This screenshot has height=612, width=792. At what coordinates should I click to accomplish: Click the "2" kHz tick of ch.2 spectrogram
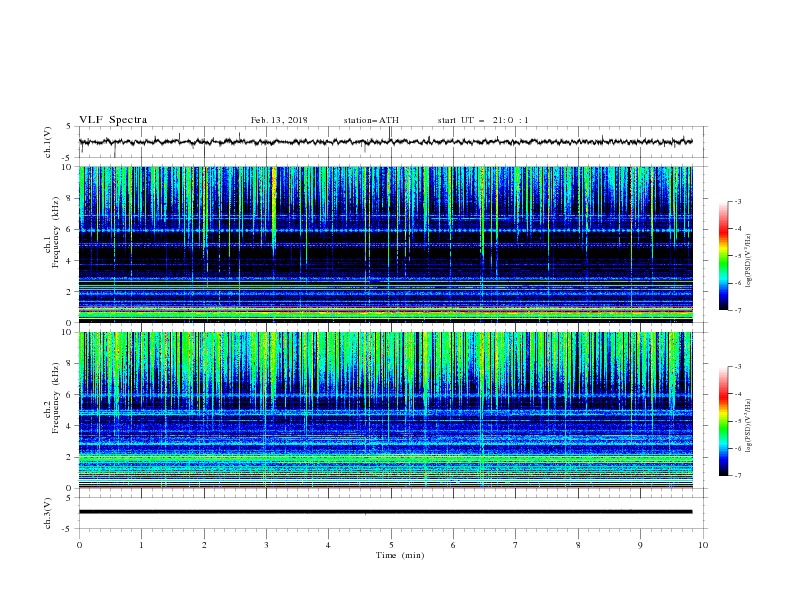(69, 457)
